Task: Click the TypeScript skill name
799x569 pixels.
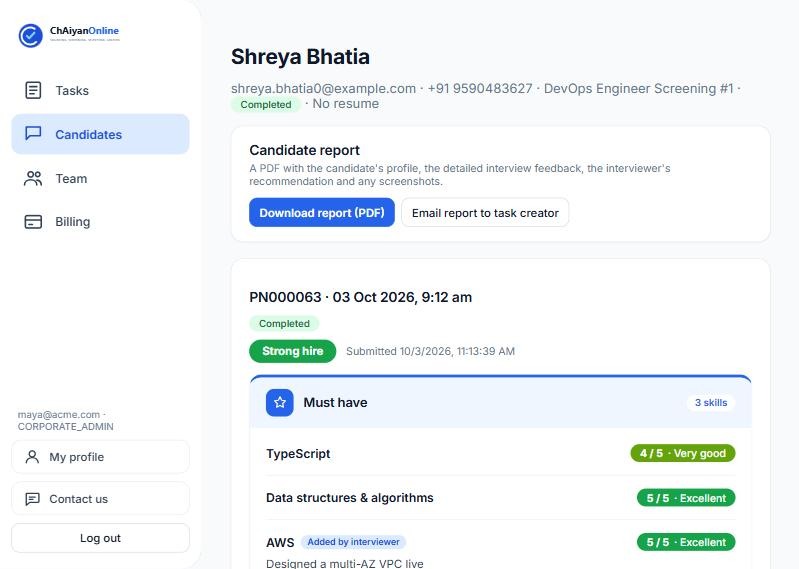Action: pyautogui.click(x=298, y=453)
